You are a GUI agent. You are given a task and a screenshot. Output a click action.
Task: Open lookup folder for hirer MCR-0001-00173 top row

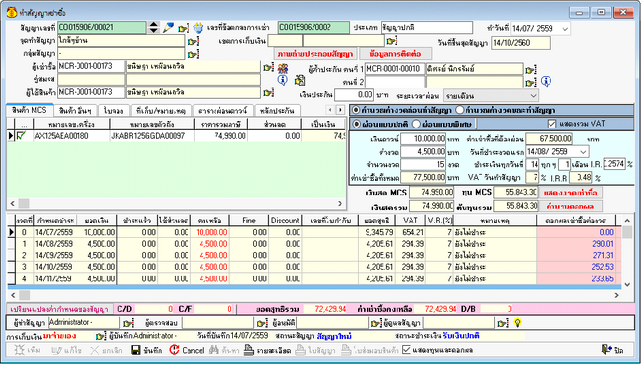pos(269,67)
